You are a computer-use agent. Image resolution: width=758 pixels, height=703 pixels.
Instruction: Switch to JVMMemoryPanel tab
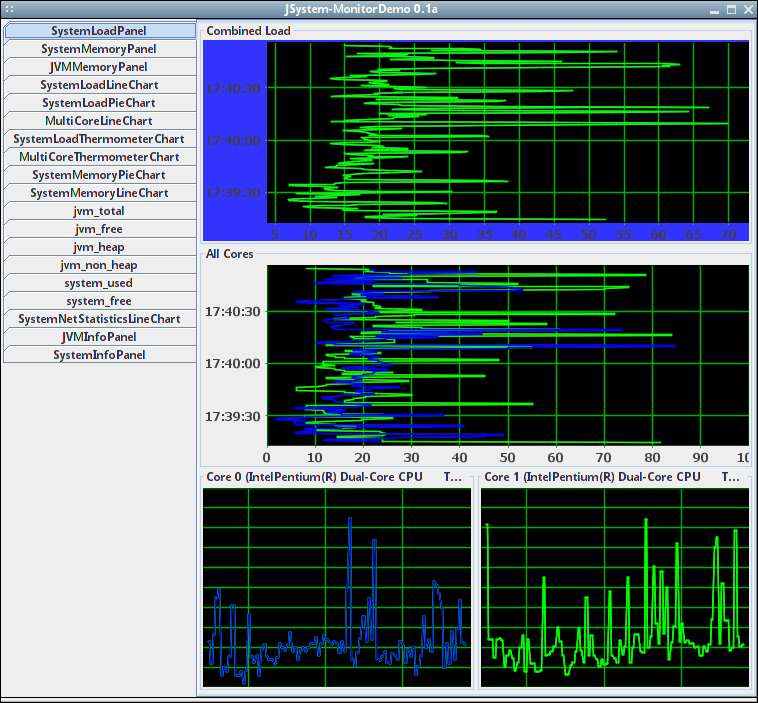click(x=100, y=67)
